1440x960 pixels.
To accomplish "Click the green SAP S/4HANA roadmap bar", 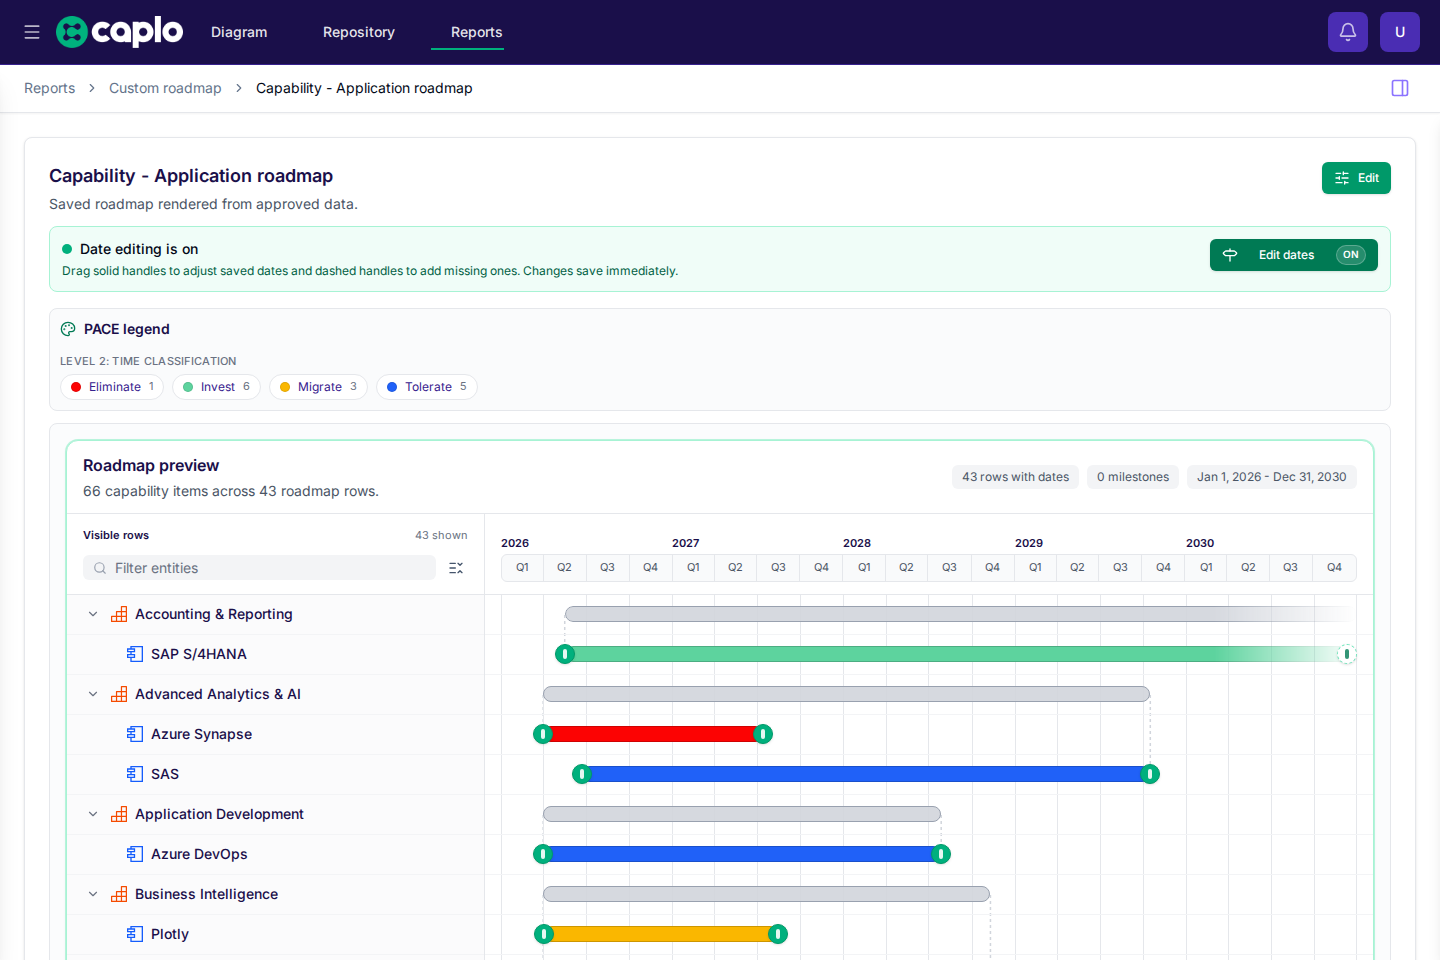I will coord(956,654).
